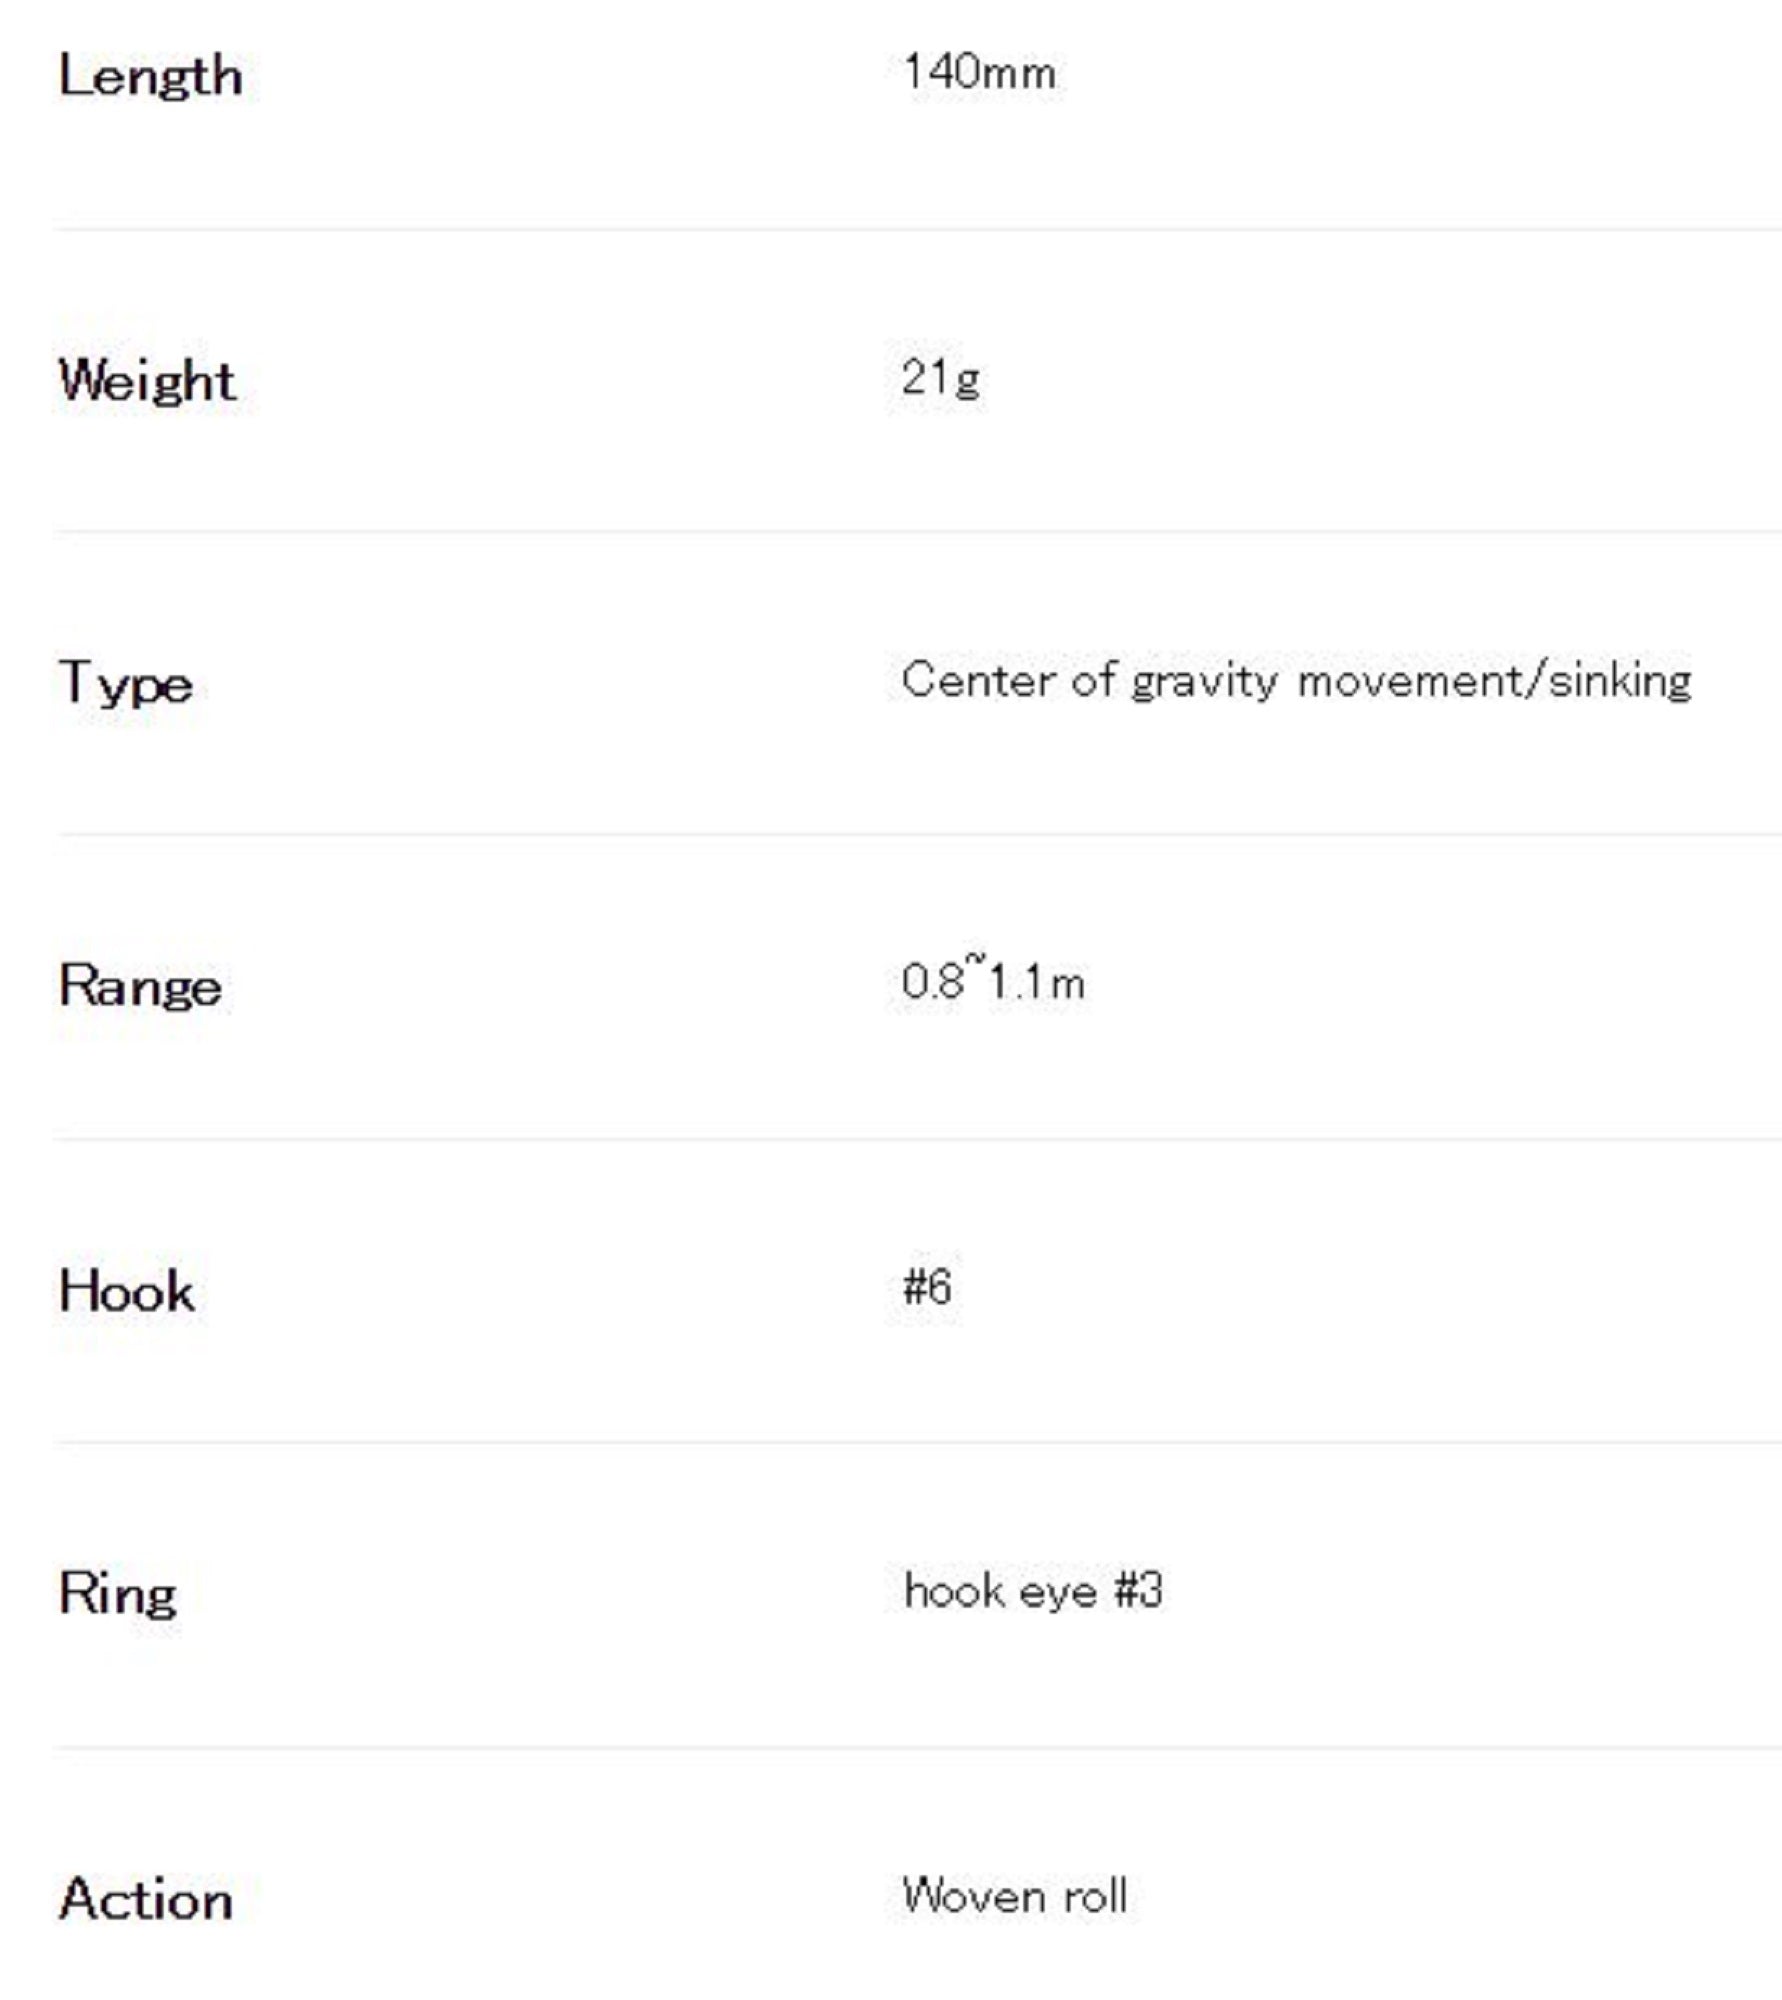Image resolution: width=1782 pixels, height=2000 pixels.
Task: Click the Hook label
Action: coord(126,1291)
